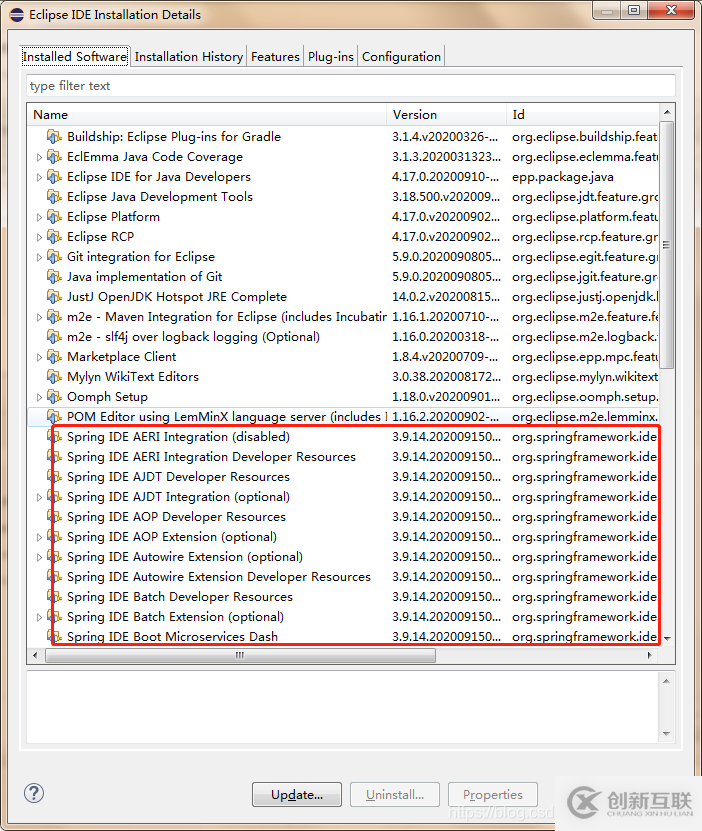Sort the list by Version column header
Image resolution: width=702 pixels, height=831 pixels.
(x=447, y=114)
